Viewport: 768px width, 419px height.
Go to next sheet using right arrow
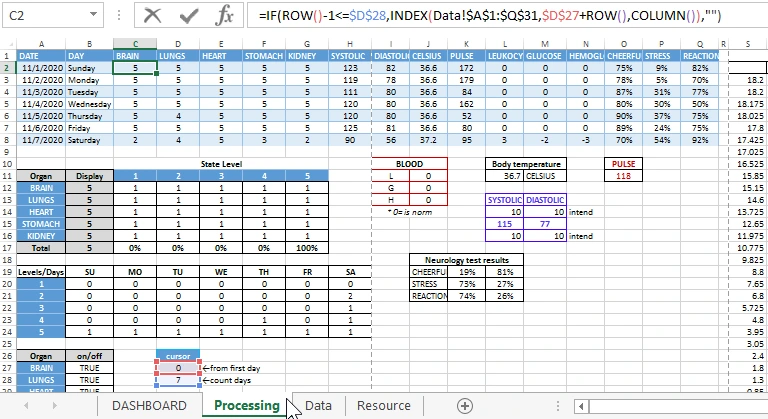54,406
